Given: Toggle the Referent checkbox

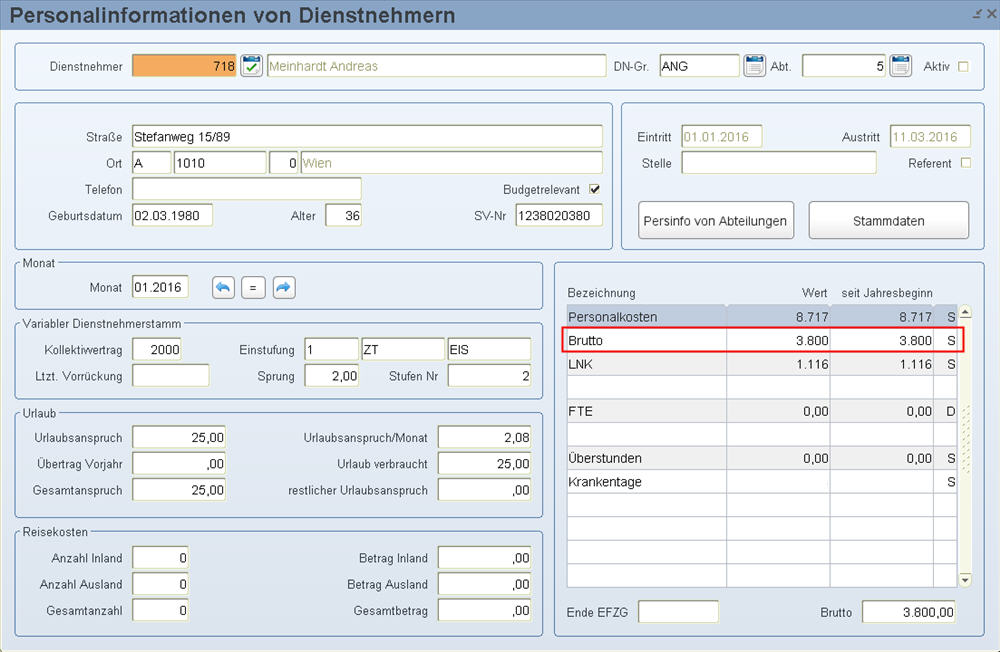Looking at the screenshot, I should point(966,163).
